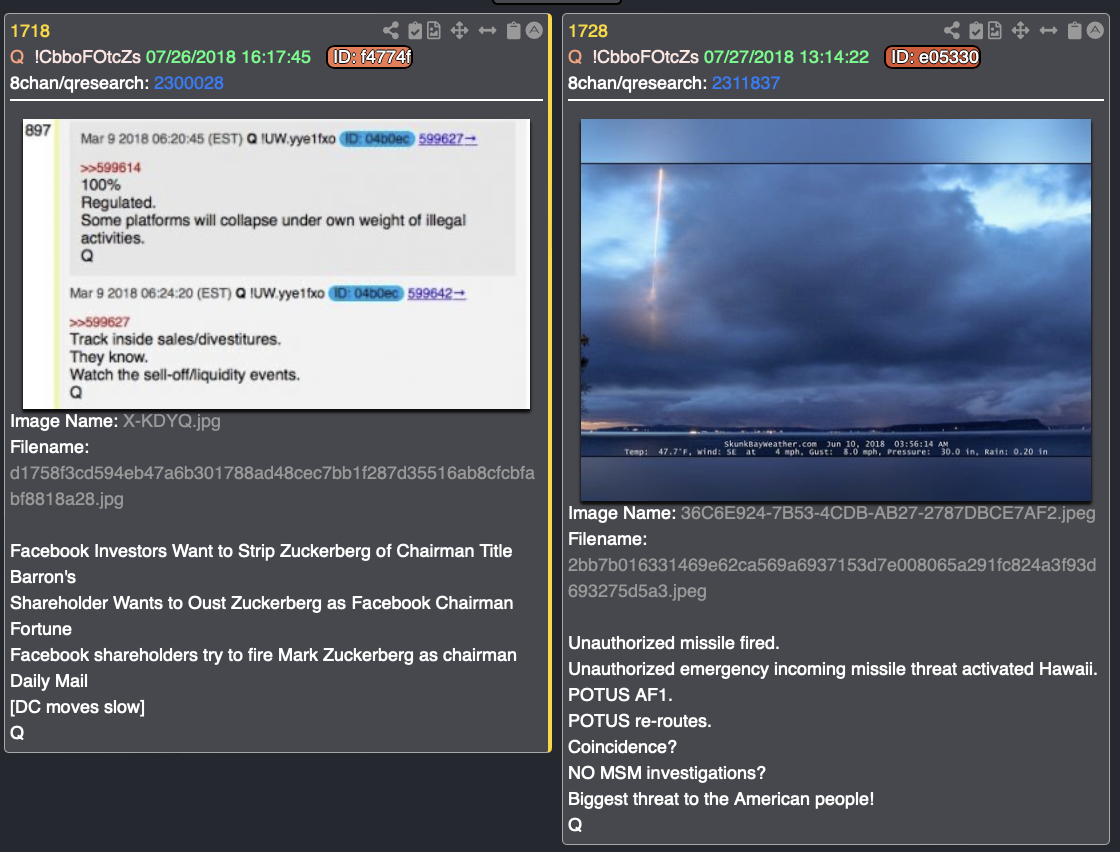The width and height of the screenshot is (1120, 852).
Task: Click the Hawaii missile threat line
Action: point(833,668)
